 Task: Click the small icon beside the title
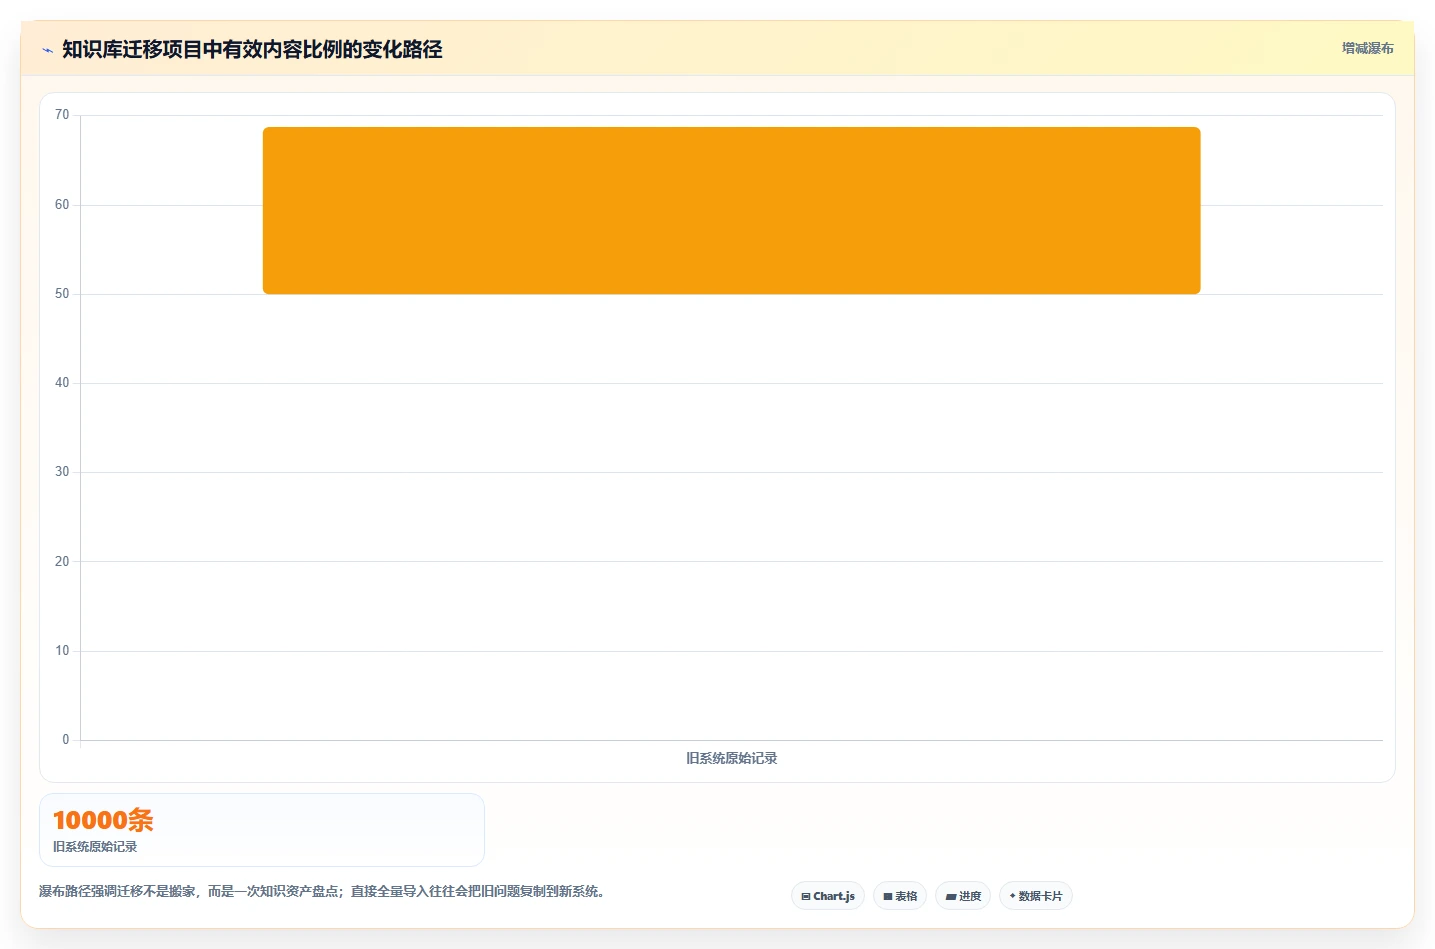pos(47,50)
